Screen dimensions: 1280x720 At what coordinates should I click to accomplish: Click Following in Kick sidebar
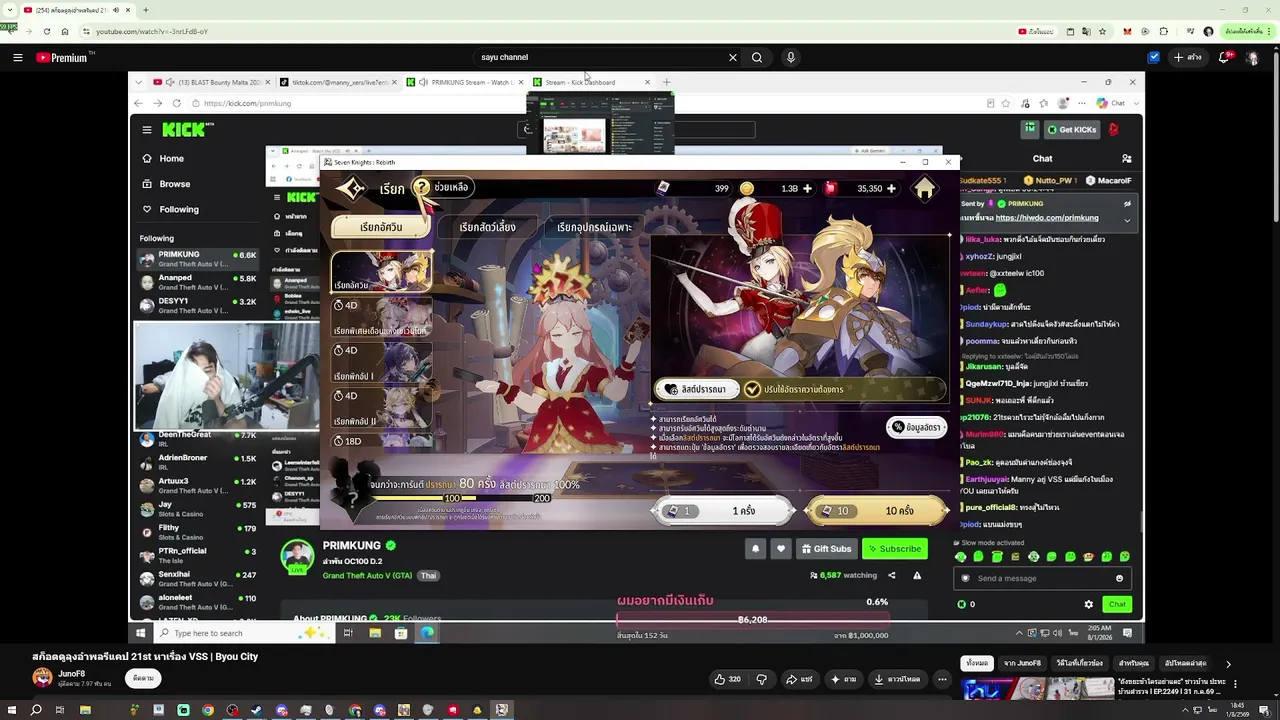pyautogui.click(x=178, y=209)
